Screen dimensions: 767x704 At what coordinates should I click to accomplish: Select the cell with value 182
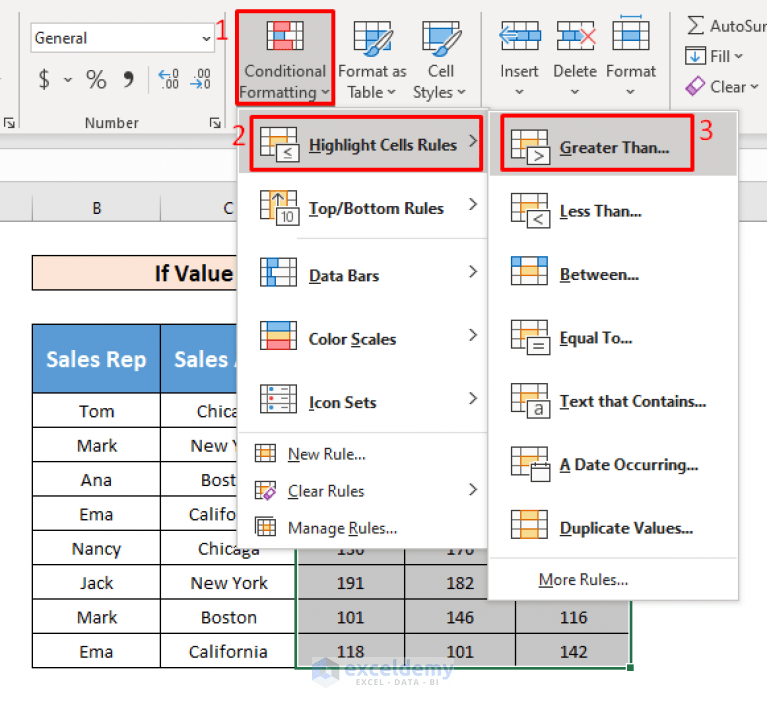pyautogui.click(x=460, y=583)
